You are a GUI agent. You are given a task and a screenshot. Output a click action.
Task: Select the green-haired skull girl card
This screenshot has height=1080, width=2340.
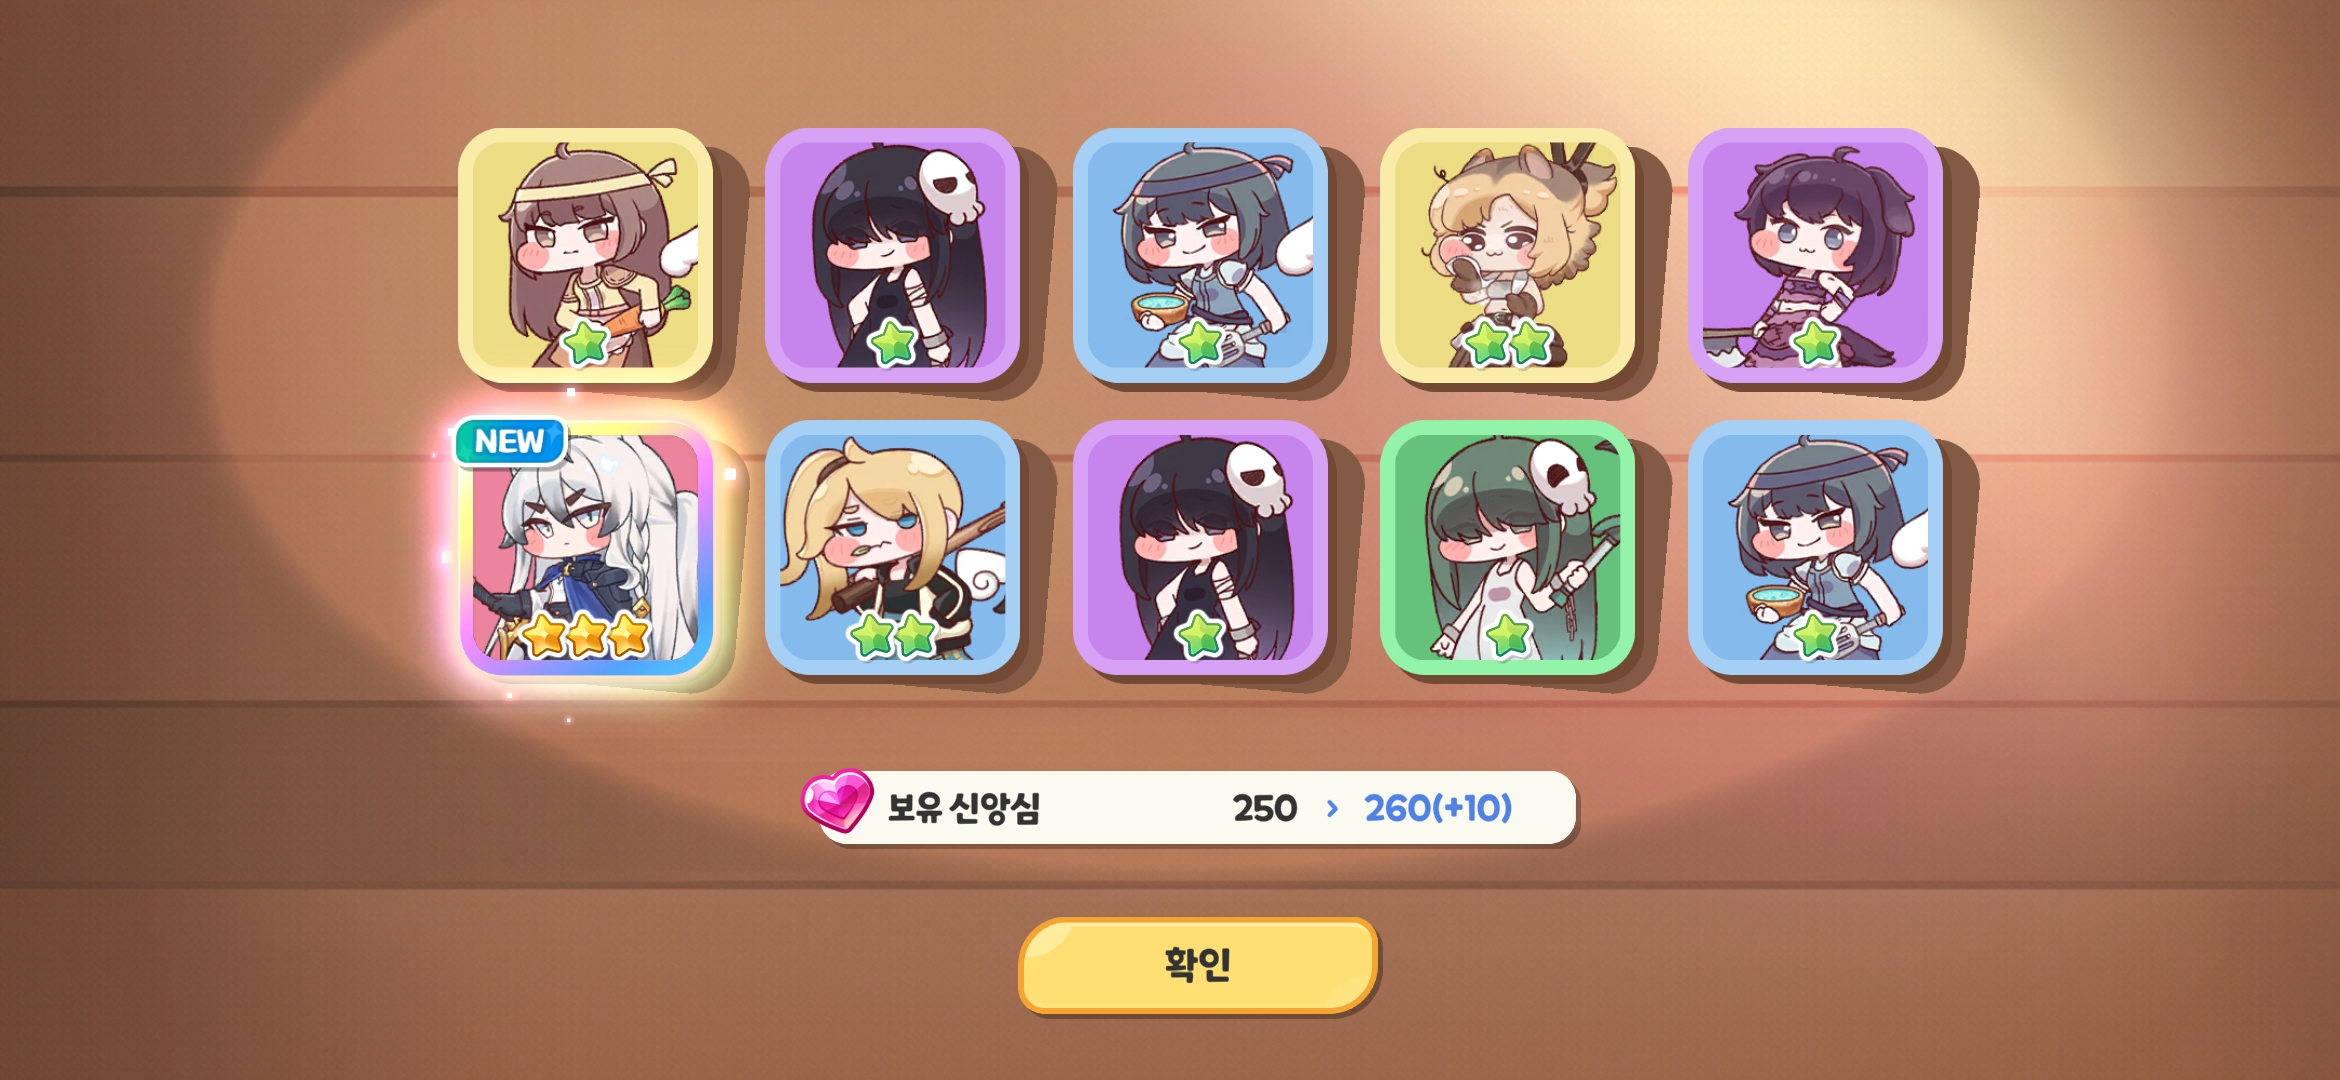[1507, 547]
